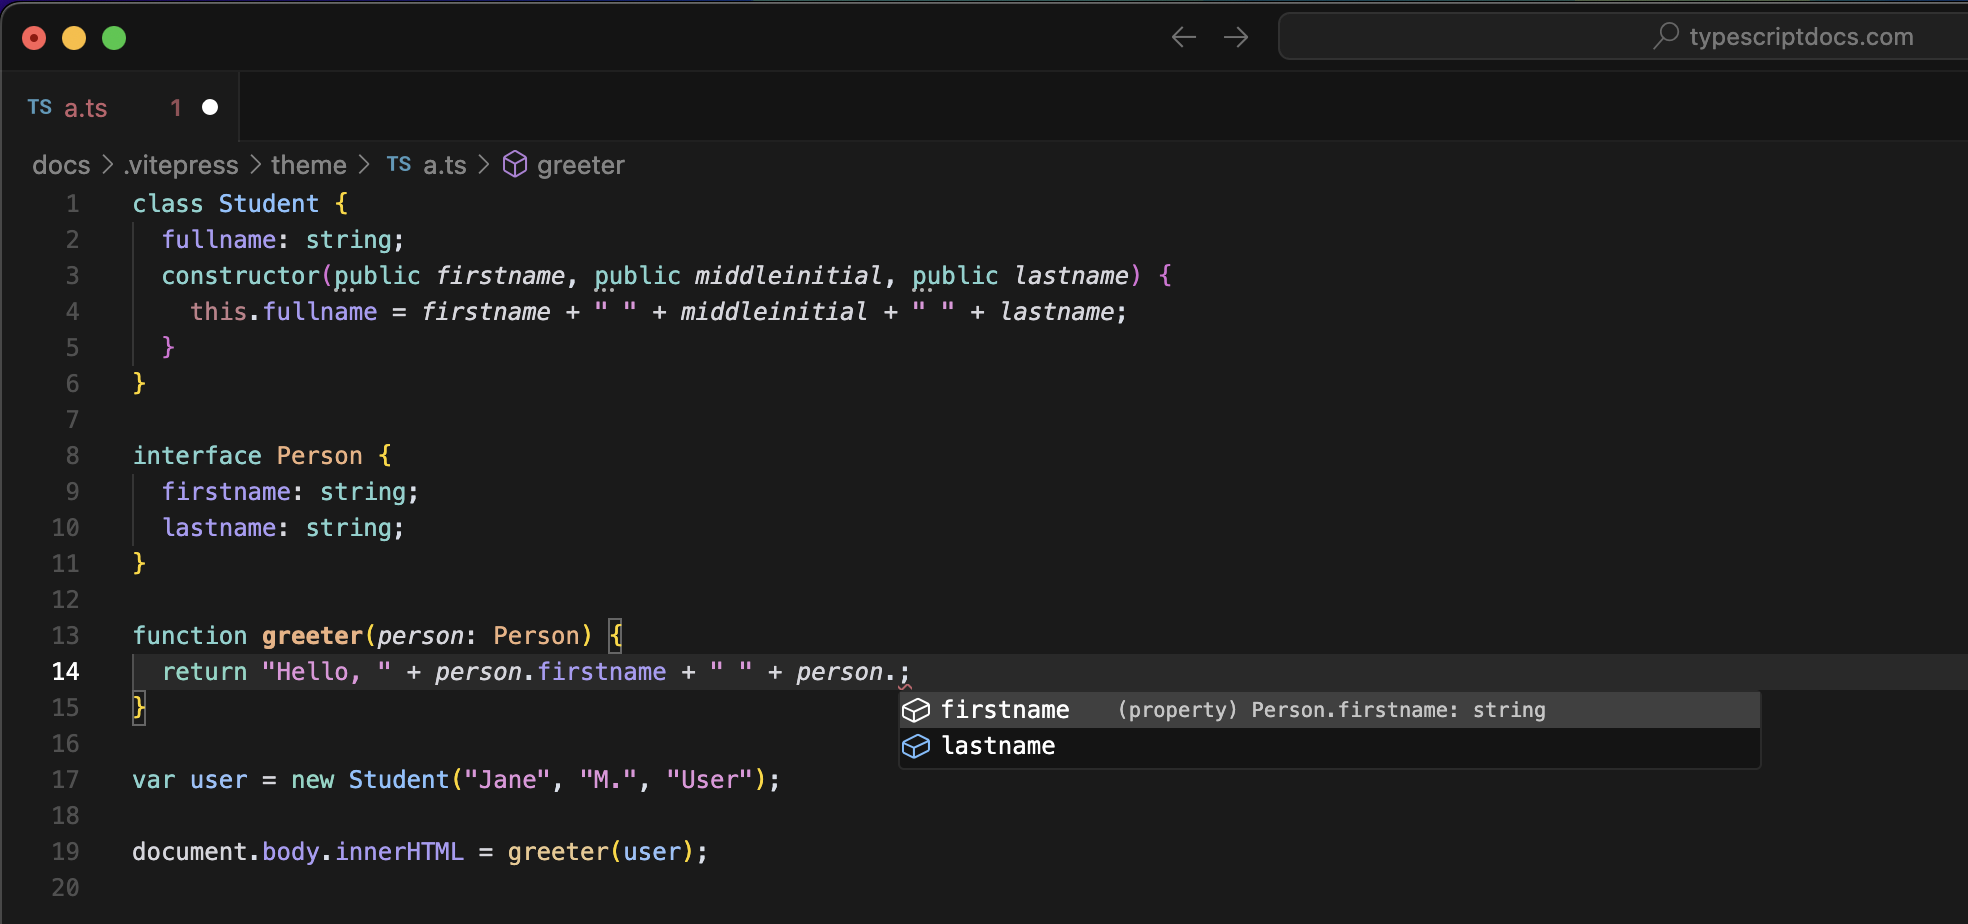Click the navigate forward arrow
1968x924 pixels.
tap(1236, 38)
